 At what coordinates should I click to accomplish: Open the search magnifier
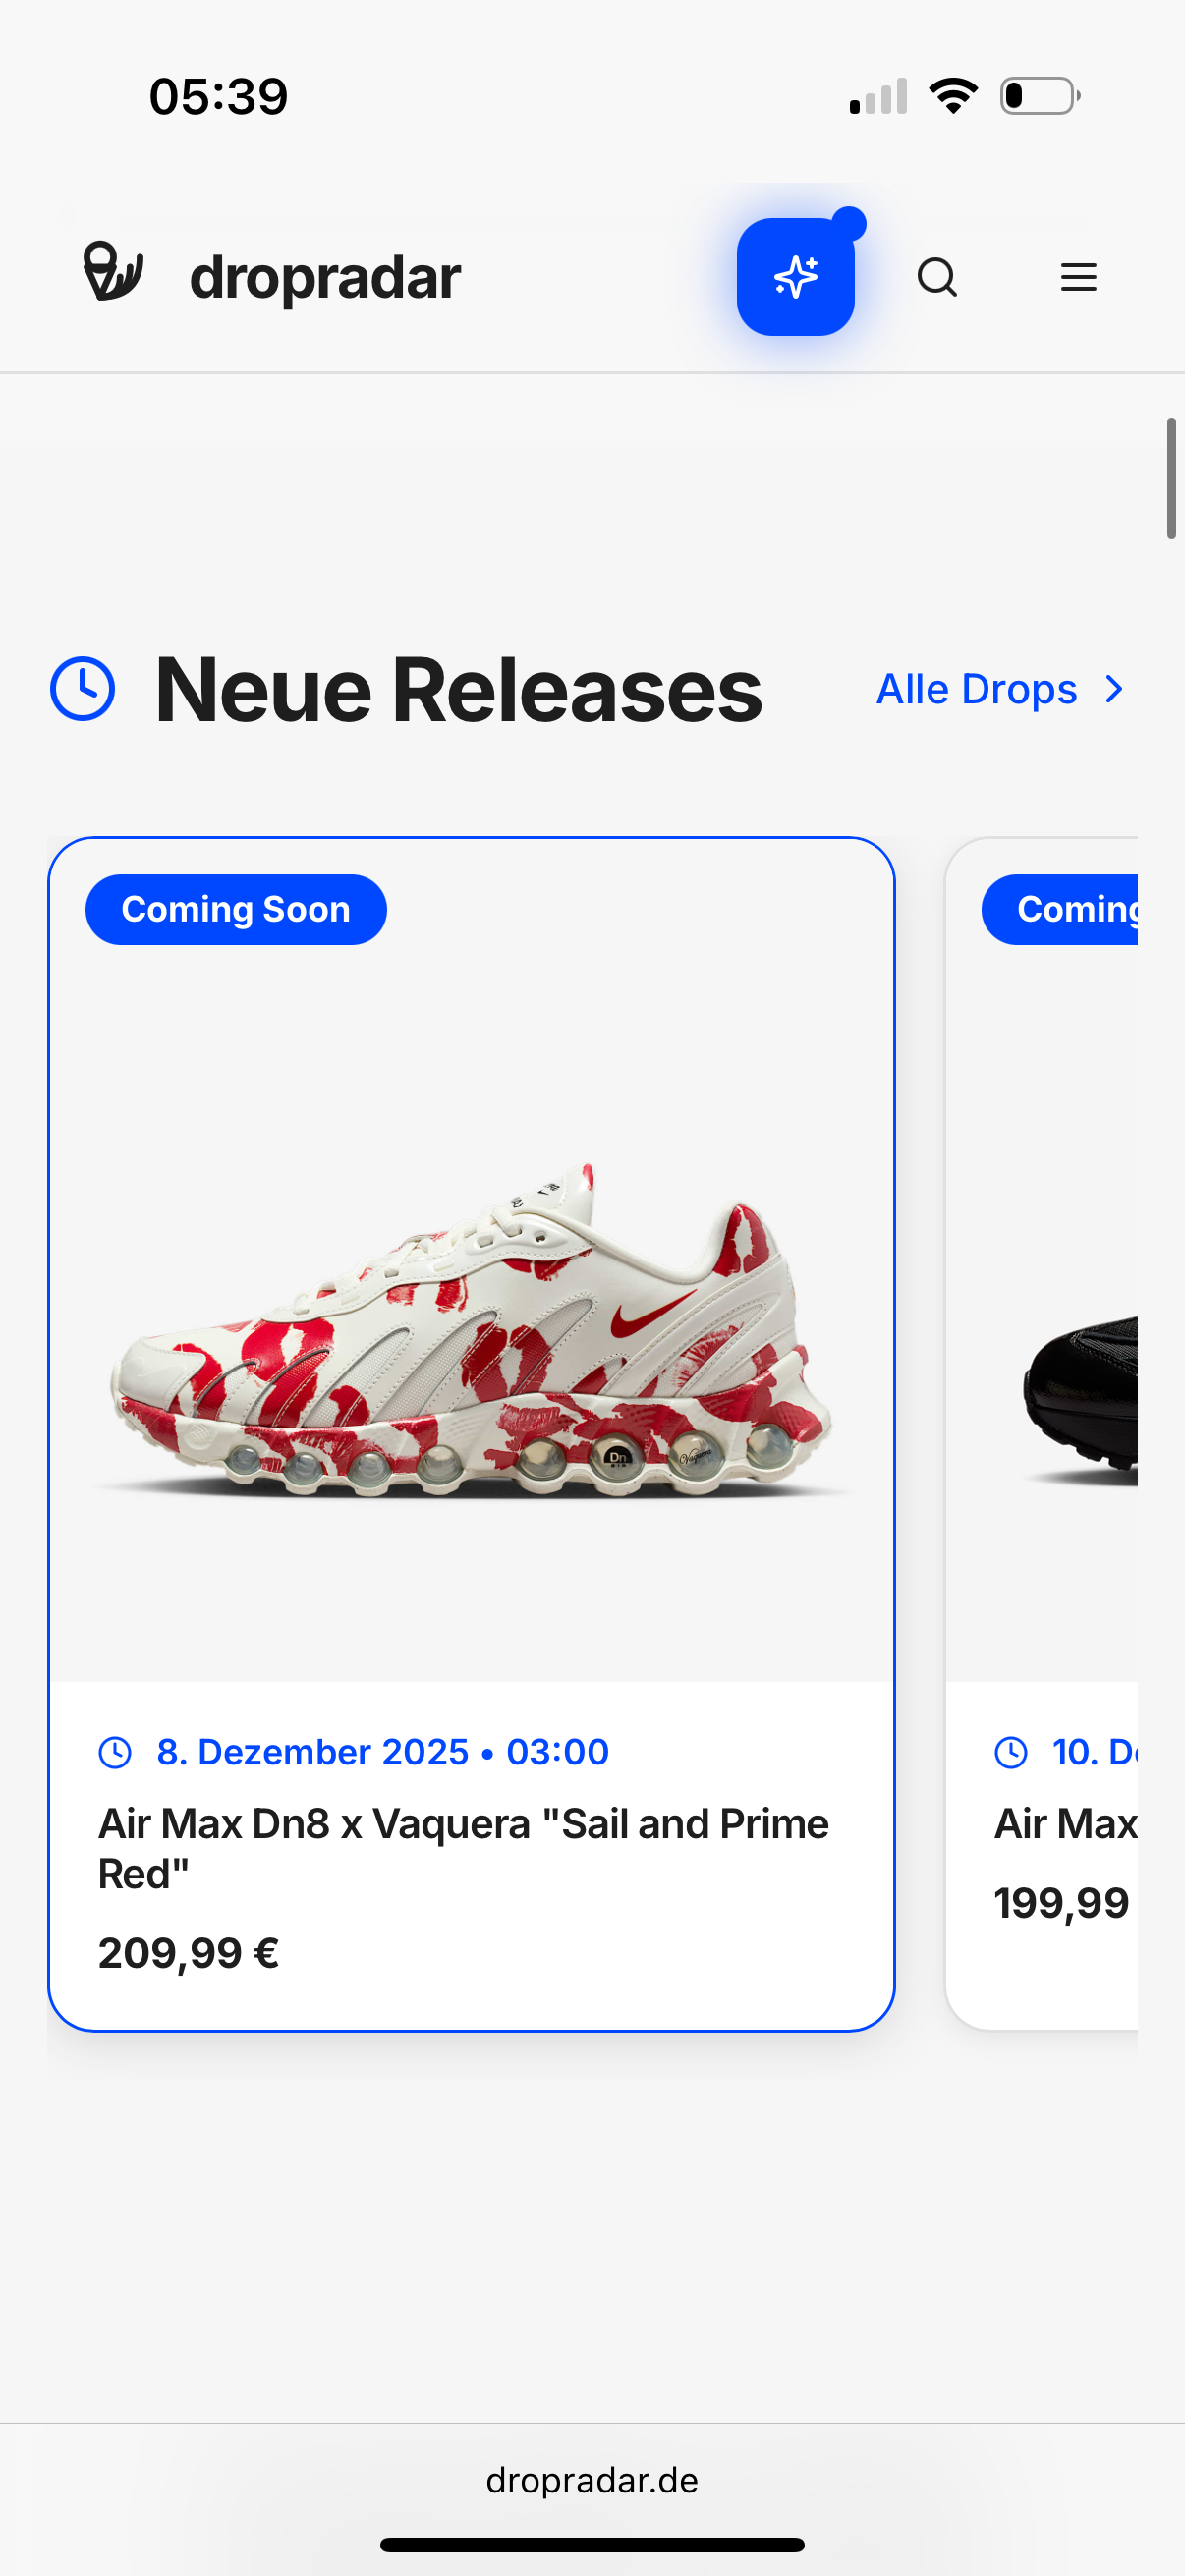pyautogui.click(x=937, y=277)
